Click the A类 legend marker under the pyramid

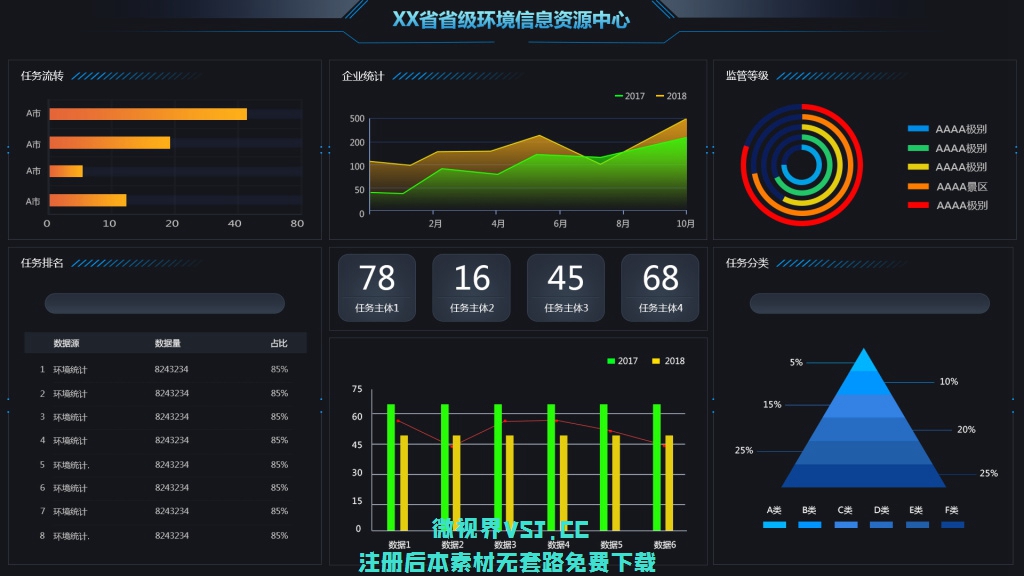(x=775, y=524)
